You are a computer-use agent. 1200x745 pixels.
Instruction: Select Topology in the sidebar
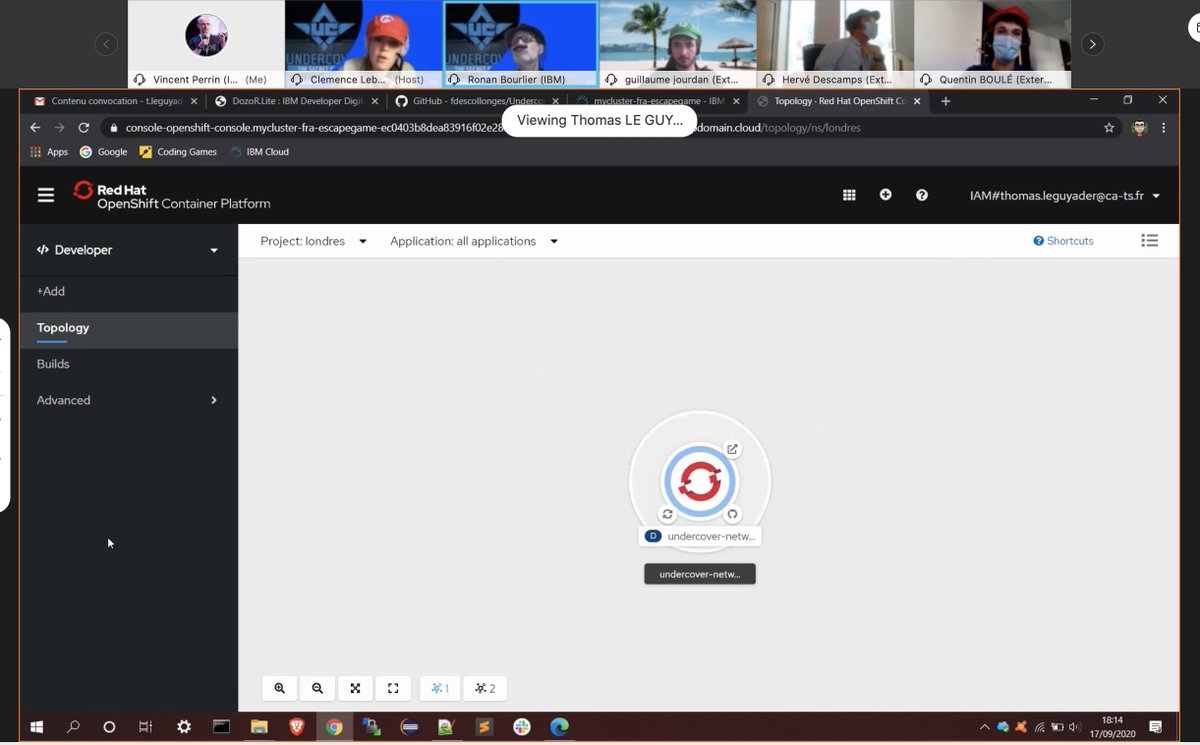tap(128, 328)
